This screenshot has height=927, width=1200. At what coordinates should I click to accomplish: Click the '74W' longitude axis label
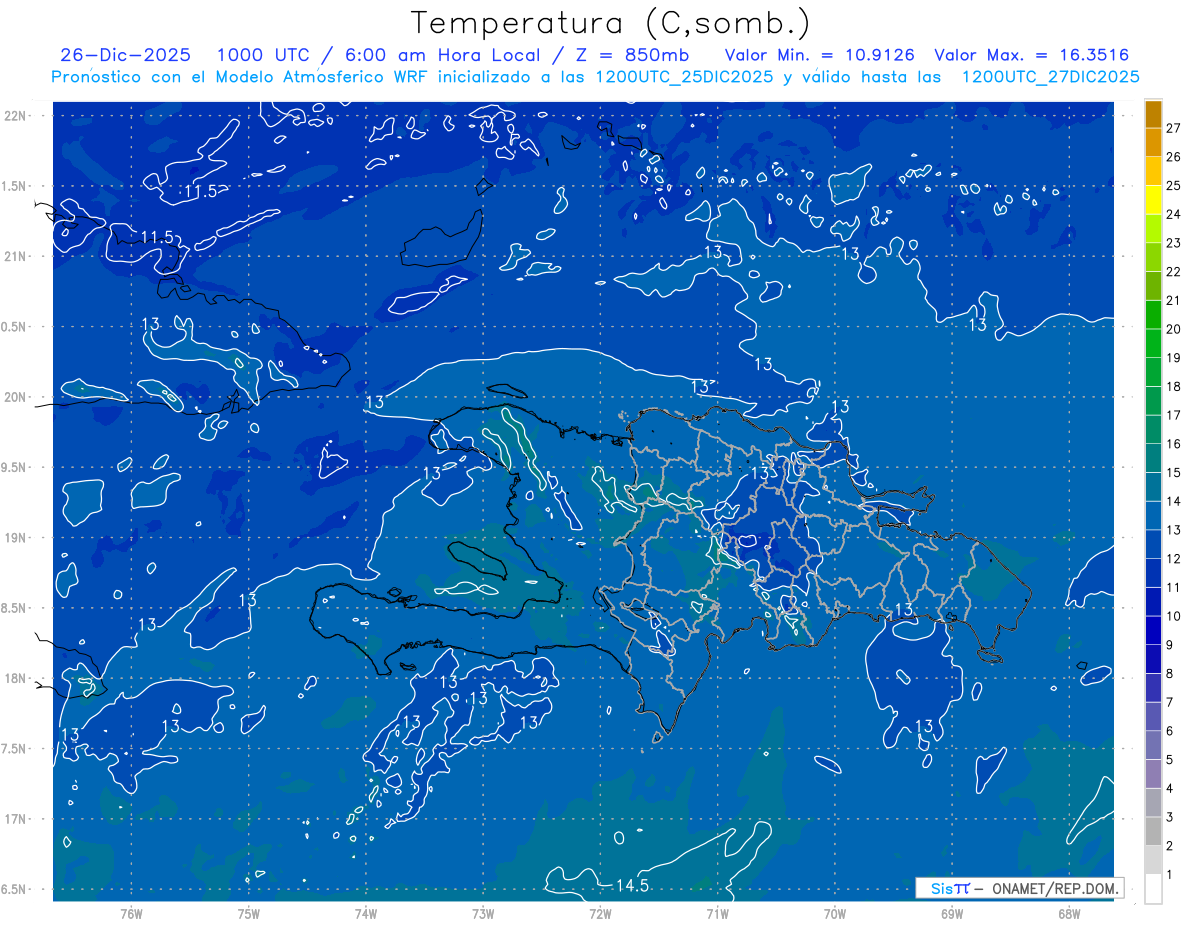coord(366,914)
